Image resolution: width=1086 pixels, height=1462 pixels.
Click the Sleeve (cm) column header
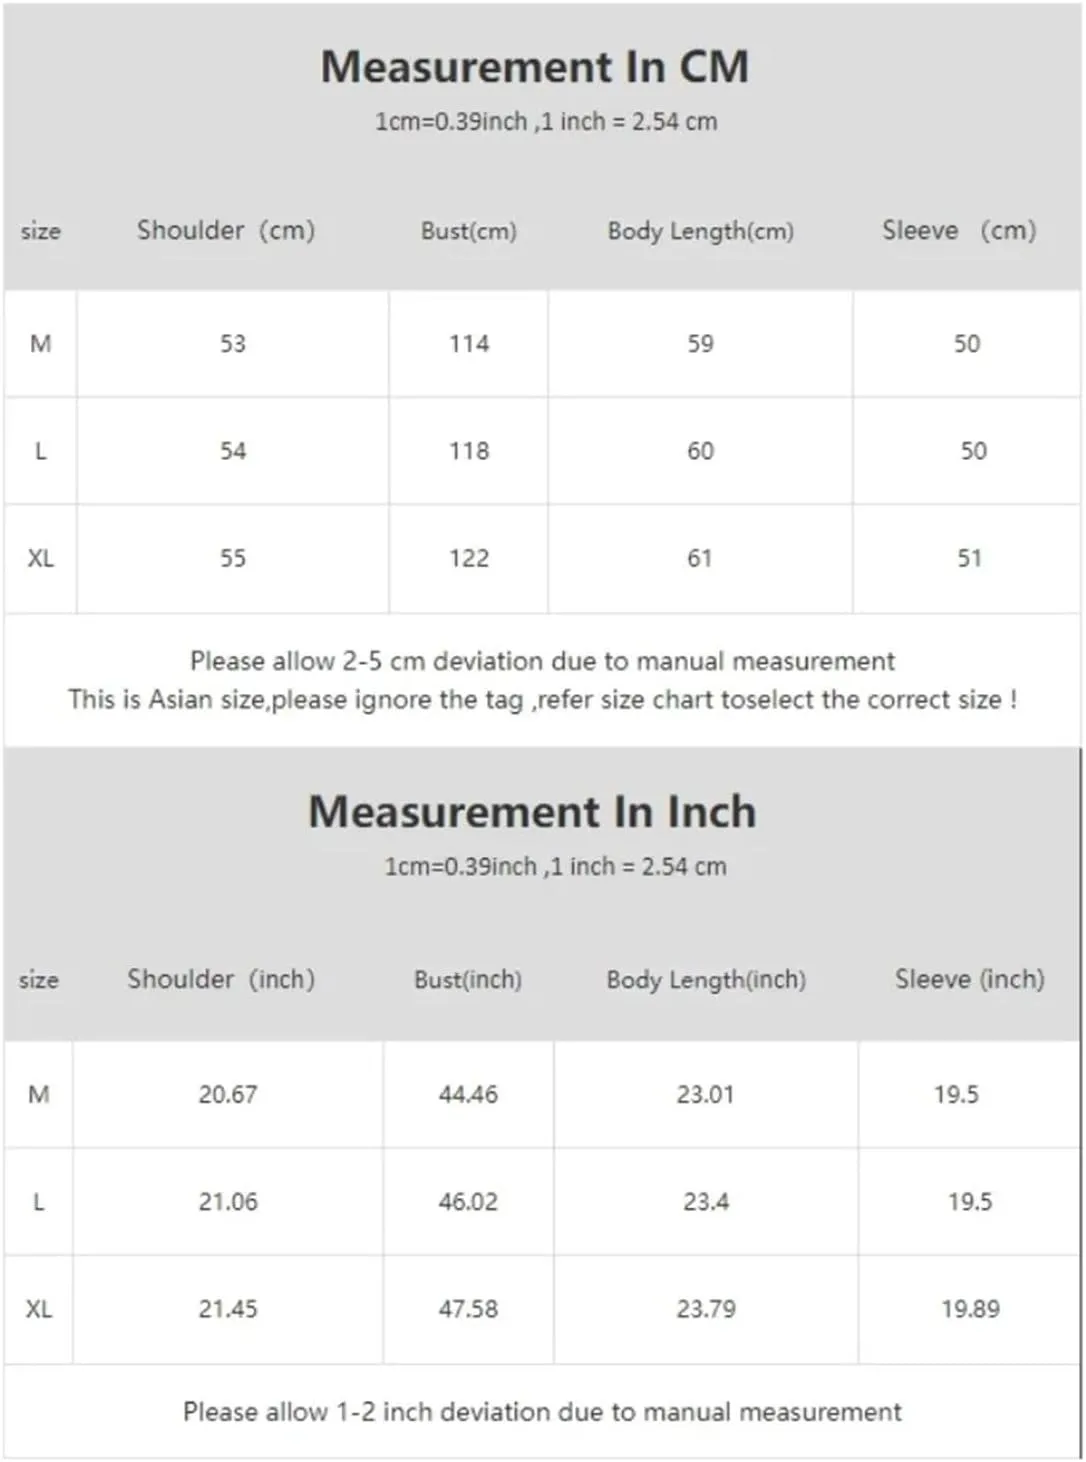point(959,230)
